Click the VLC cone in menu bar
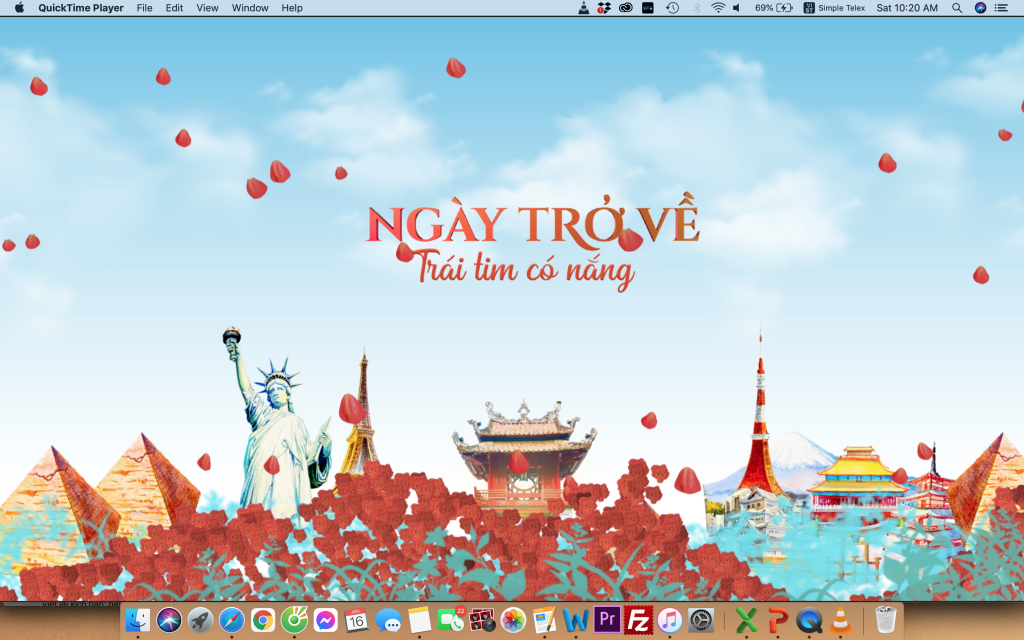Viewport: 1024px width, 640px height. [x=583, y=8]
